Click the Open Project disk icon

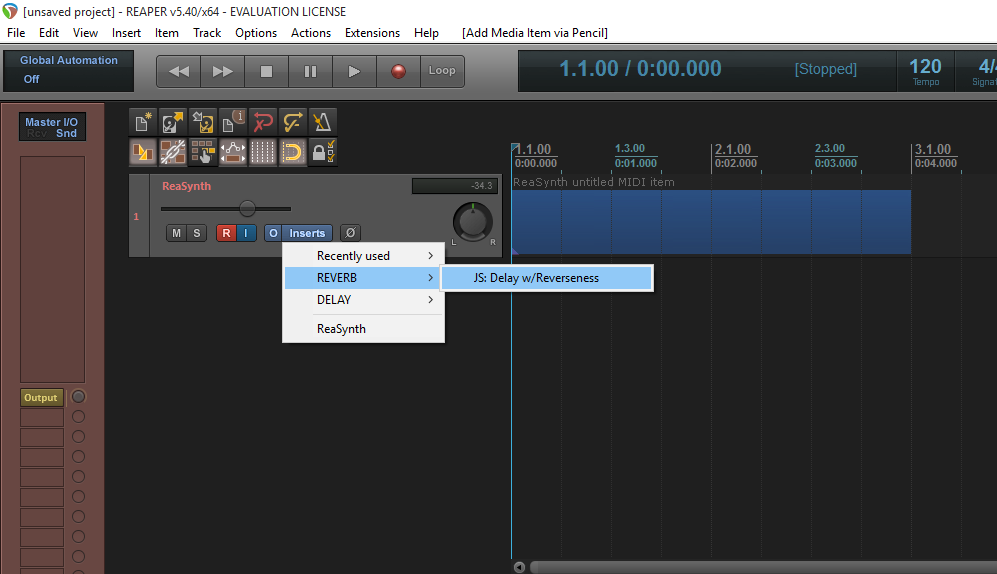click(x=172, y=122)
